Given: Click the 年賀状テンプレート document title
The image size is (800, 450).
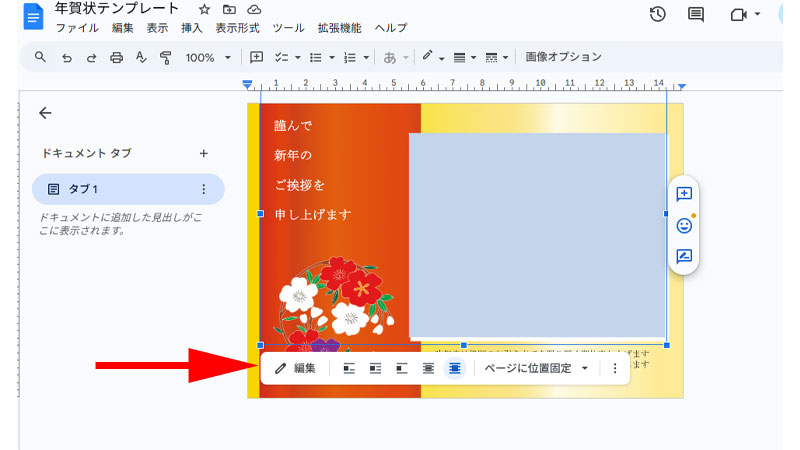Looking at the screenshot, I should 117,9.
